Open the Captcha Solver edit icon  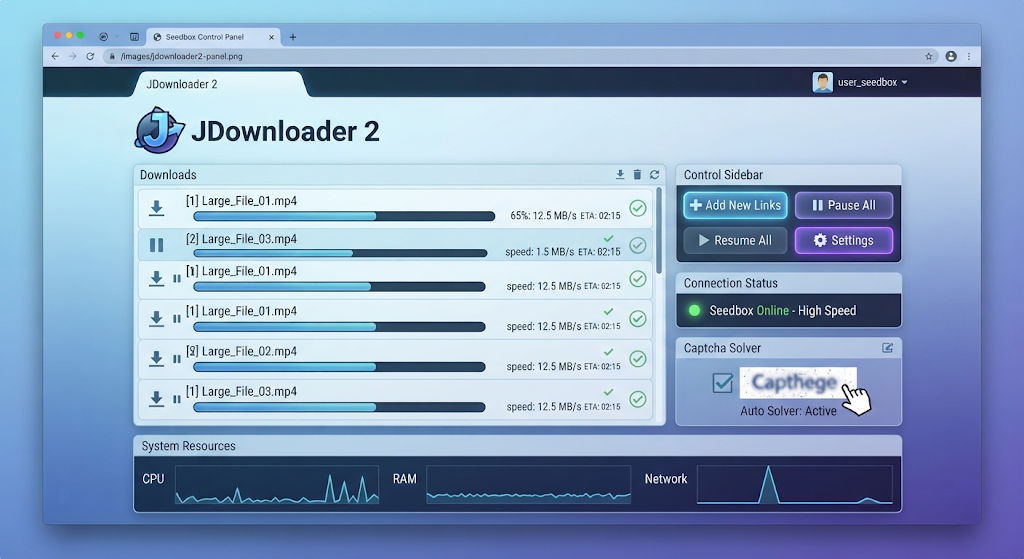click(x=888, y=348)
